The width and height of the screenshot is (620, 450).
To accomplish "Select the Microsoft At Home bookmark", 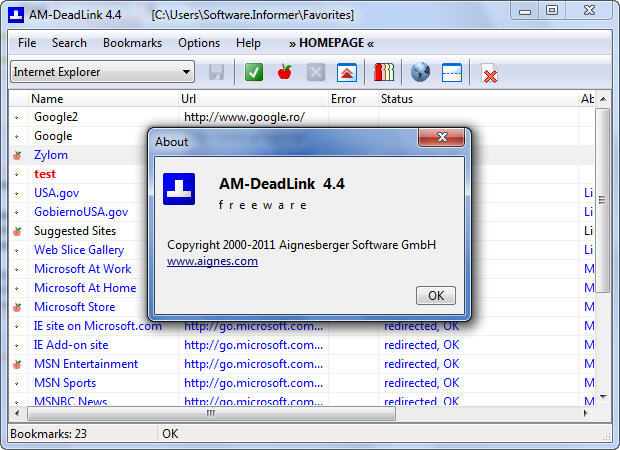I will pyautogui.click(x=85, y=288).
